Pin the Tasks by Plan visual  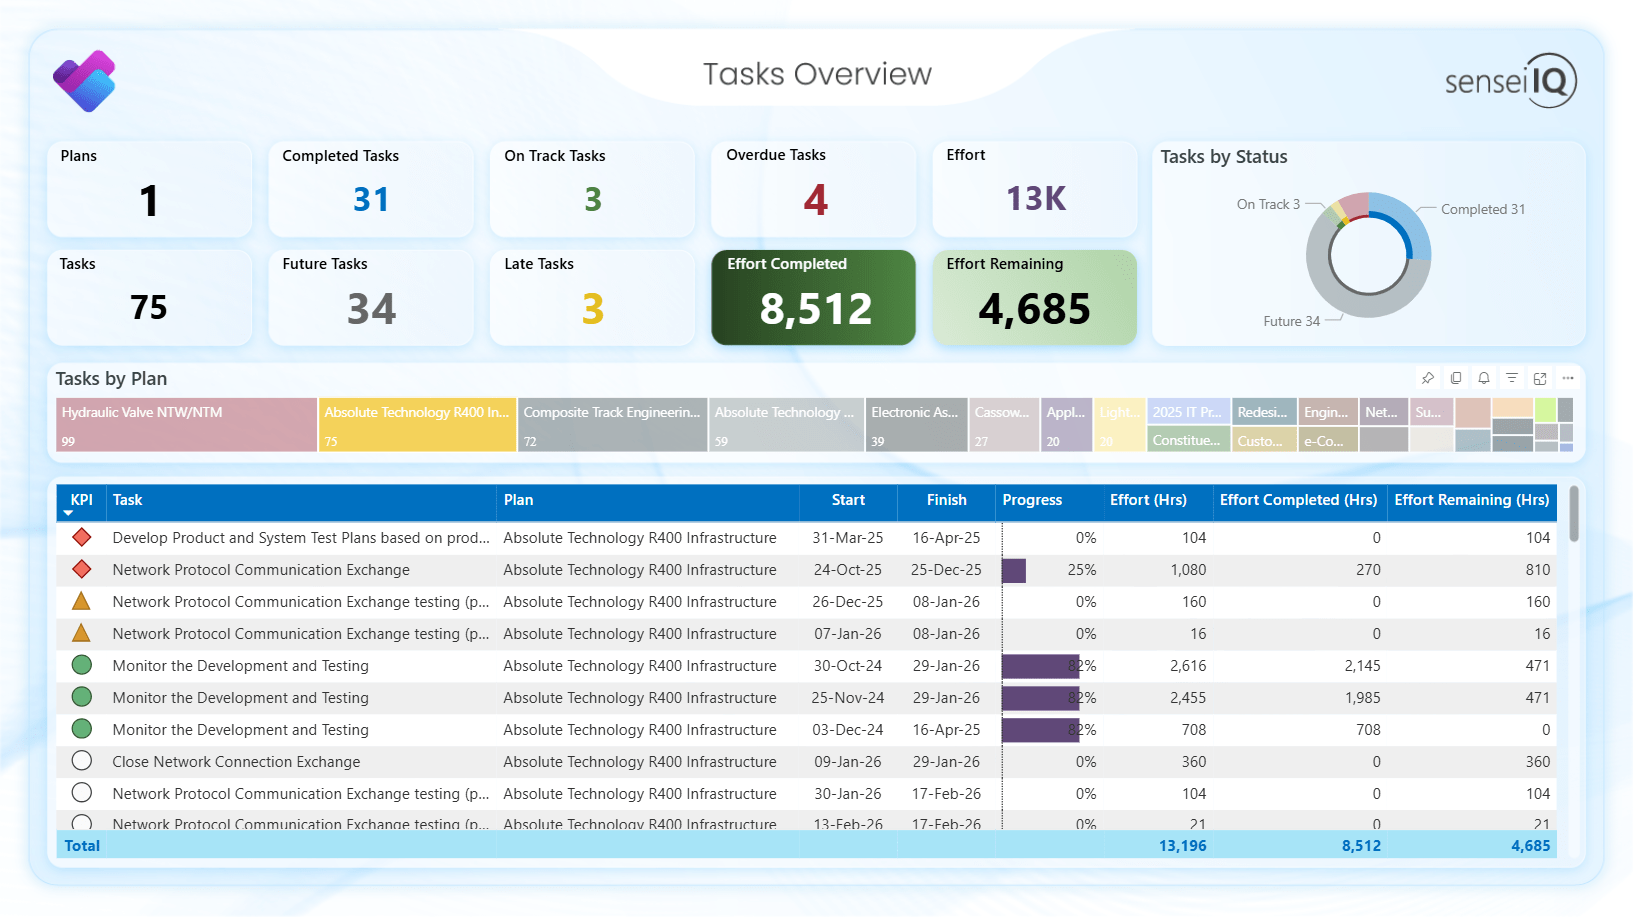[1428, 378]
